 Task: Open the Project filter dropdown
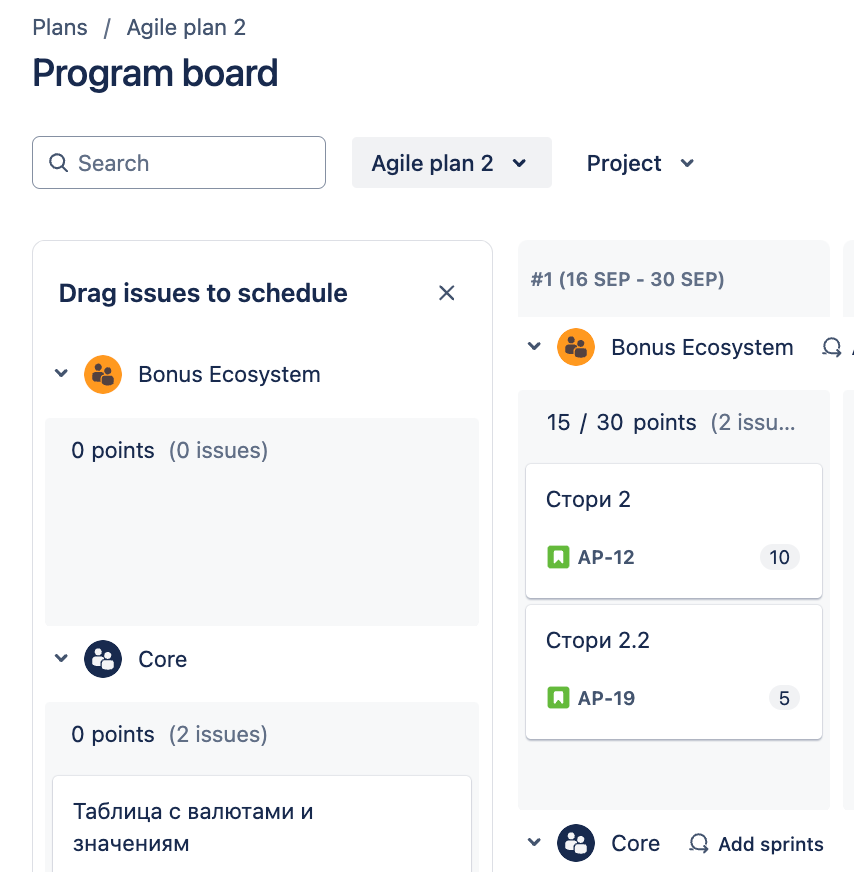(x=640, y=163)
